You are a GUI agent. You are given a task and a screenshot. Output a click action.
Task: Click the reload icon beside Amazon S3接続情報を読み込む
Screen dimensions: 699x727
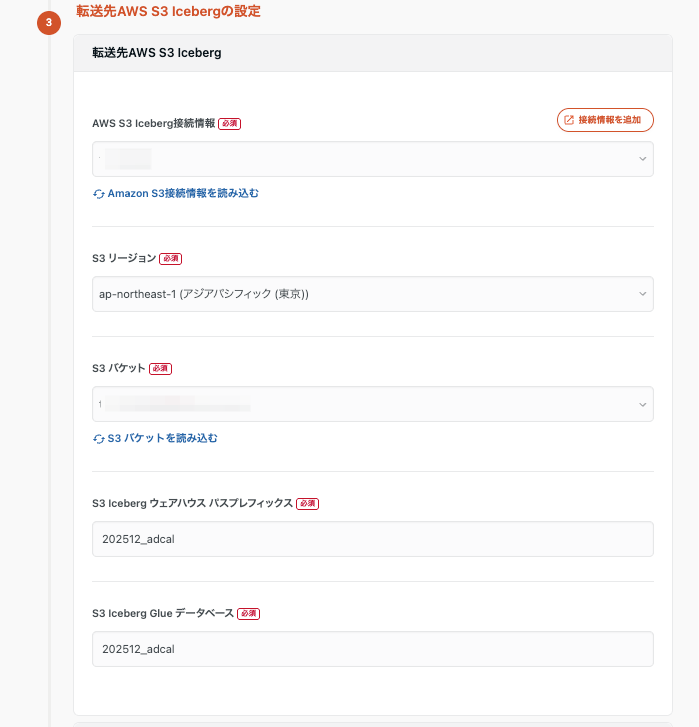(99, 194)
